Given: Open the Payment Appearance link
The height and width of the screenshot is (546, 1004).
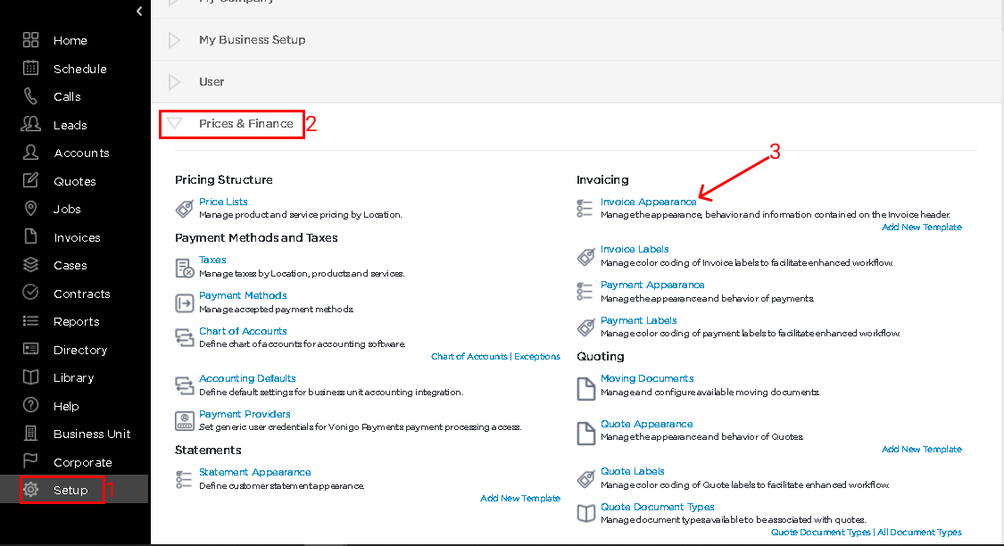Looking at the screenshot, I should pos(652,285).
